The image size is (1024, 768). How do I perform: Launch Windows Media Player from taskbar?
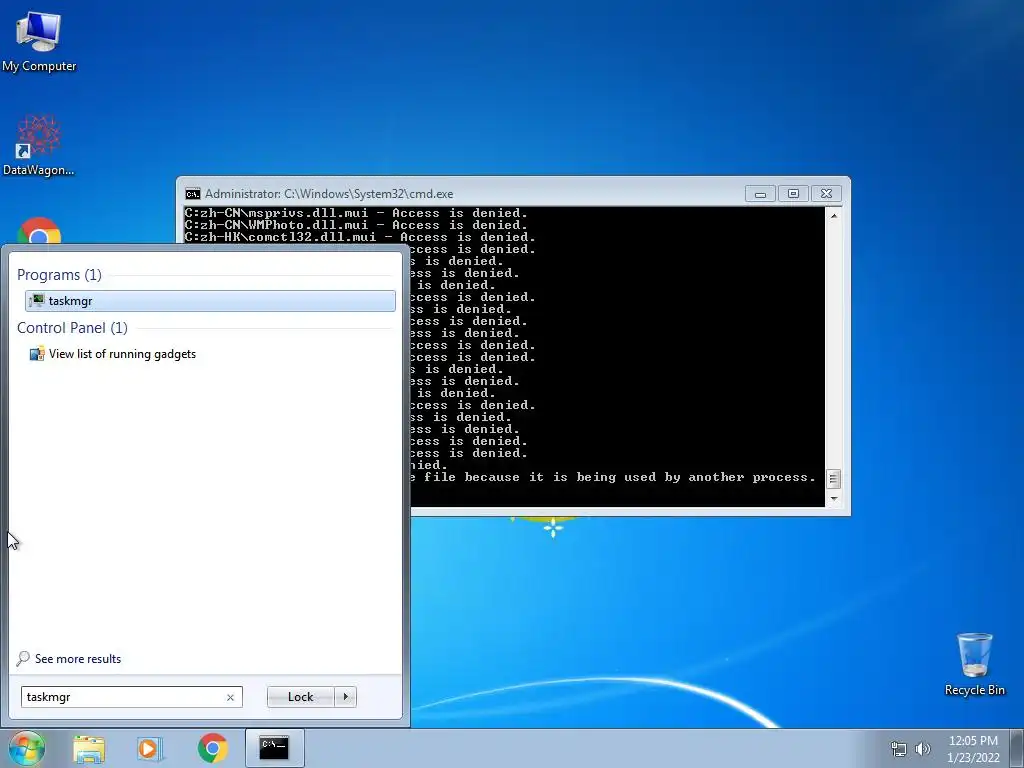click(x=150, y=748)
